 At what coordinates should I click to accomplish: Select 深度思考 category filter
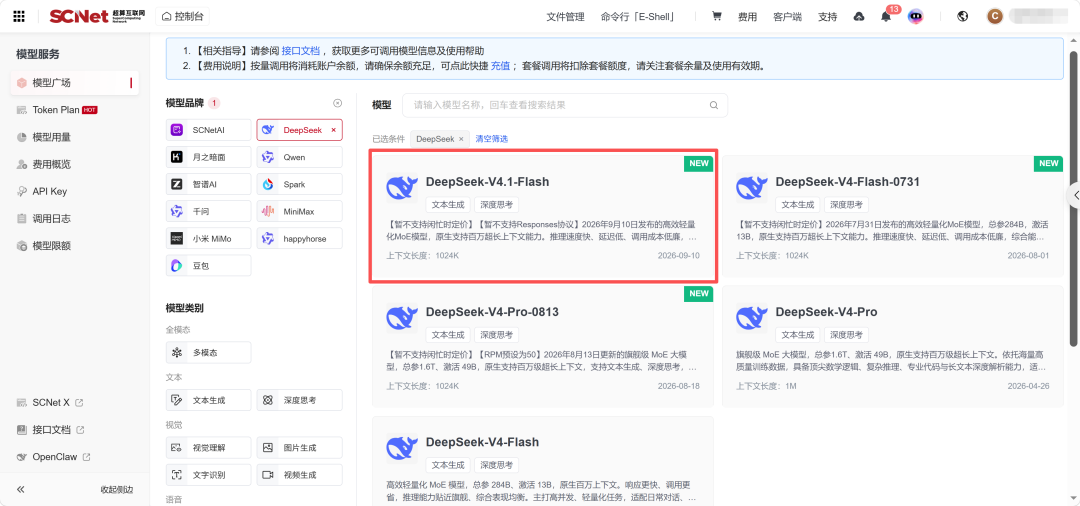point(300,400)
